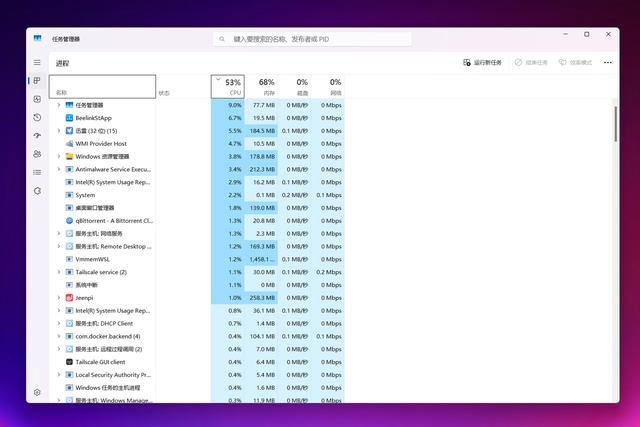Open the hamburger navigation menu
640x427 pixels.
[37, 62]
